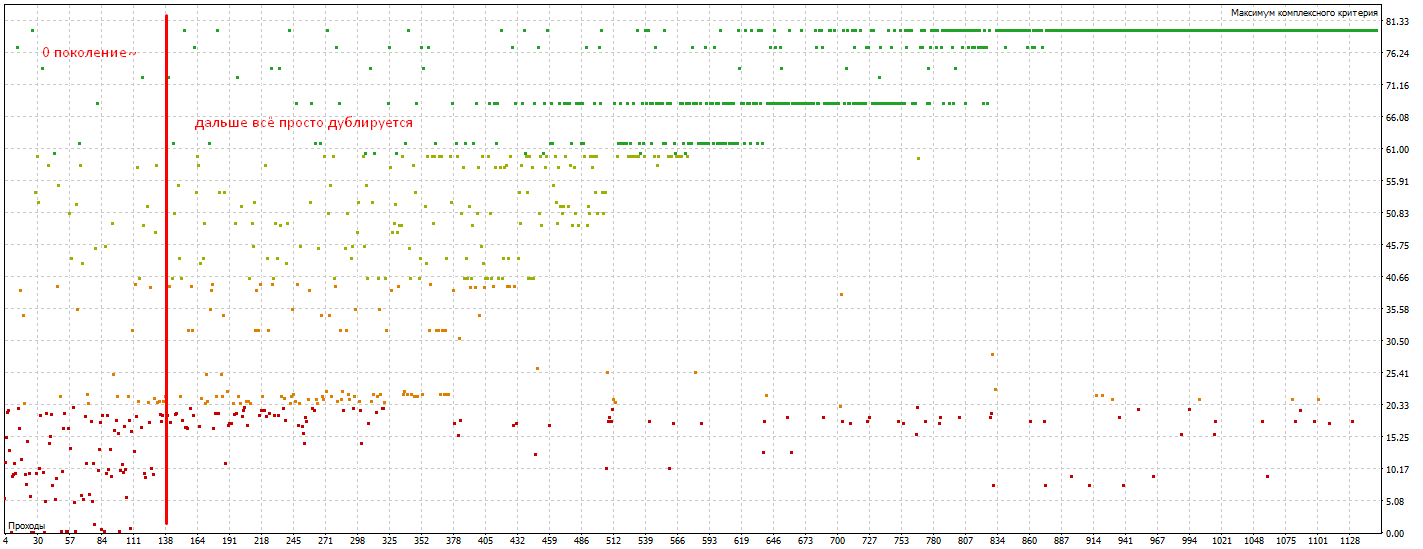The height and width of the screenshot is (549, 1423).
Task: Select the red annotation '0 поколение~'
Action: (x=88, y=52)
